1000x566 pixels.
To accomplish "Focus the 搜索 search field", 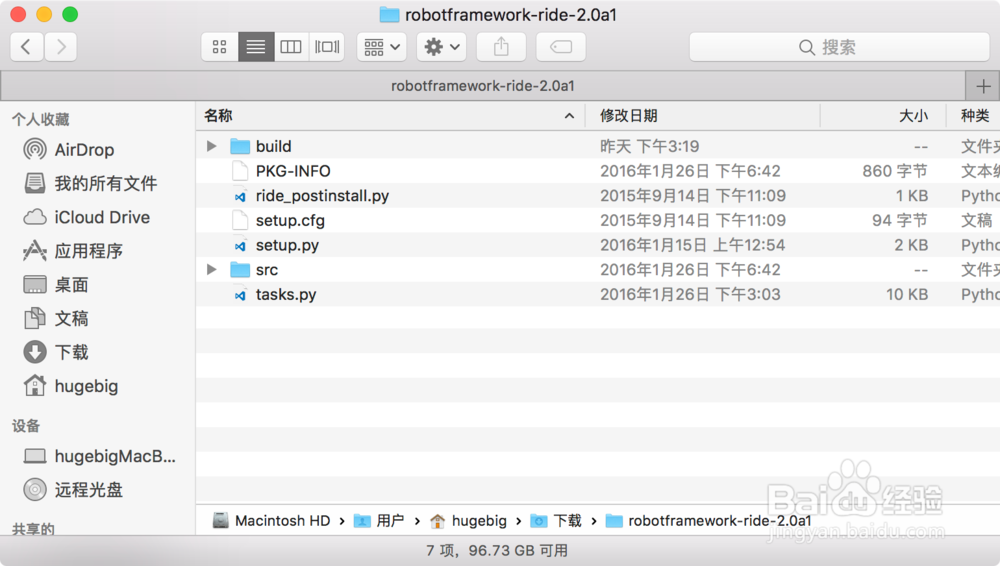I will pos(839,47).
